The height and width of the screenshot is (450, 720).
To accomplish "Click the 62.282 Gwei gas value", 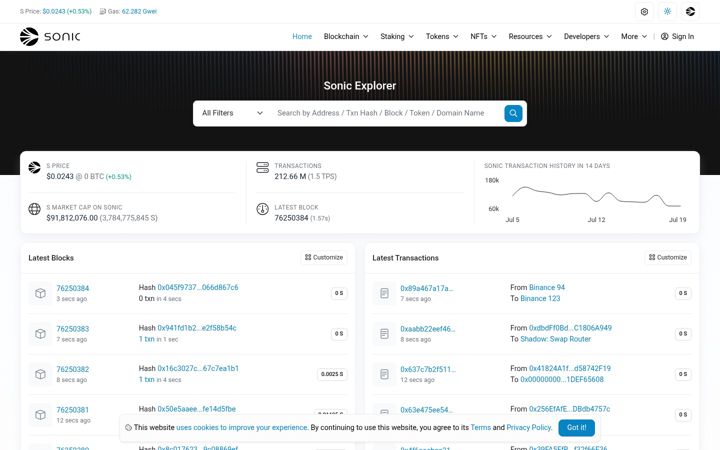I will tap(139, 11).
